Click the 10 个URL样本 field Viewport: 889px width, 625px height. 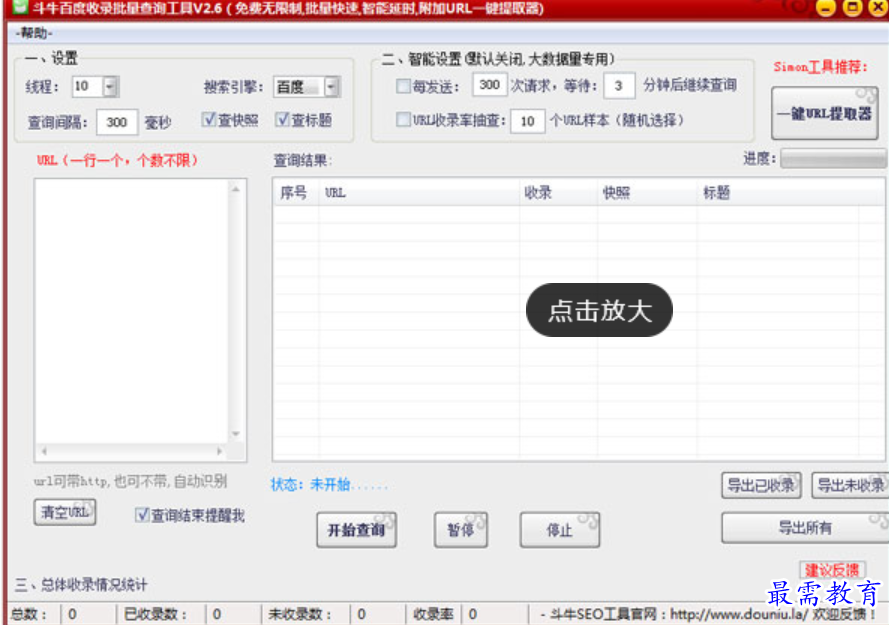pyautogui.click(x=527, y=121)
